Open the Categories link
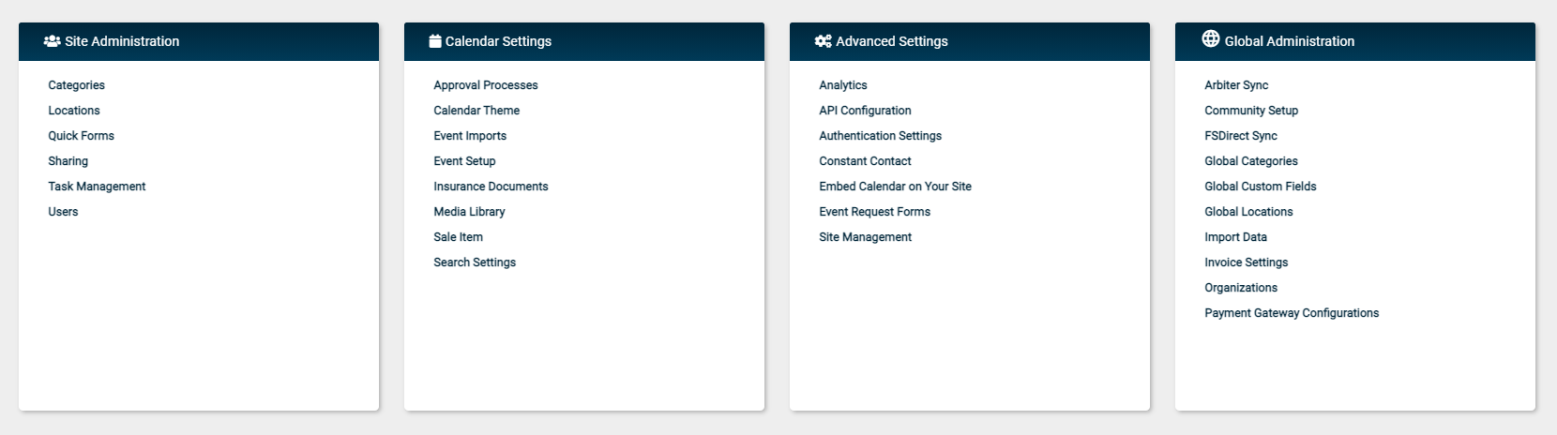 coord(76,85)
